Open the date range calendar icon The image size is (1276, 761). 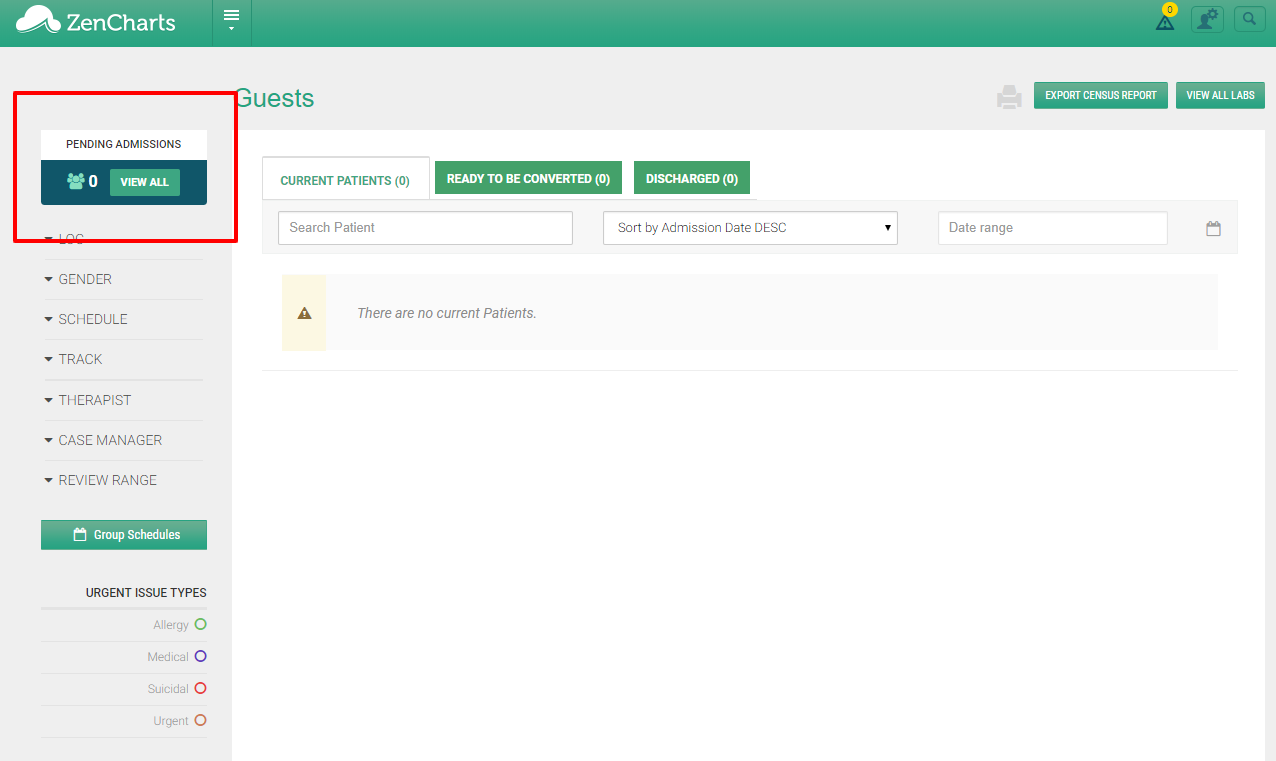(x=1213, y=228)
